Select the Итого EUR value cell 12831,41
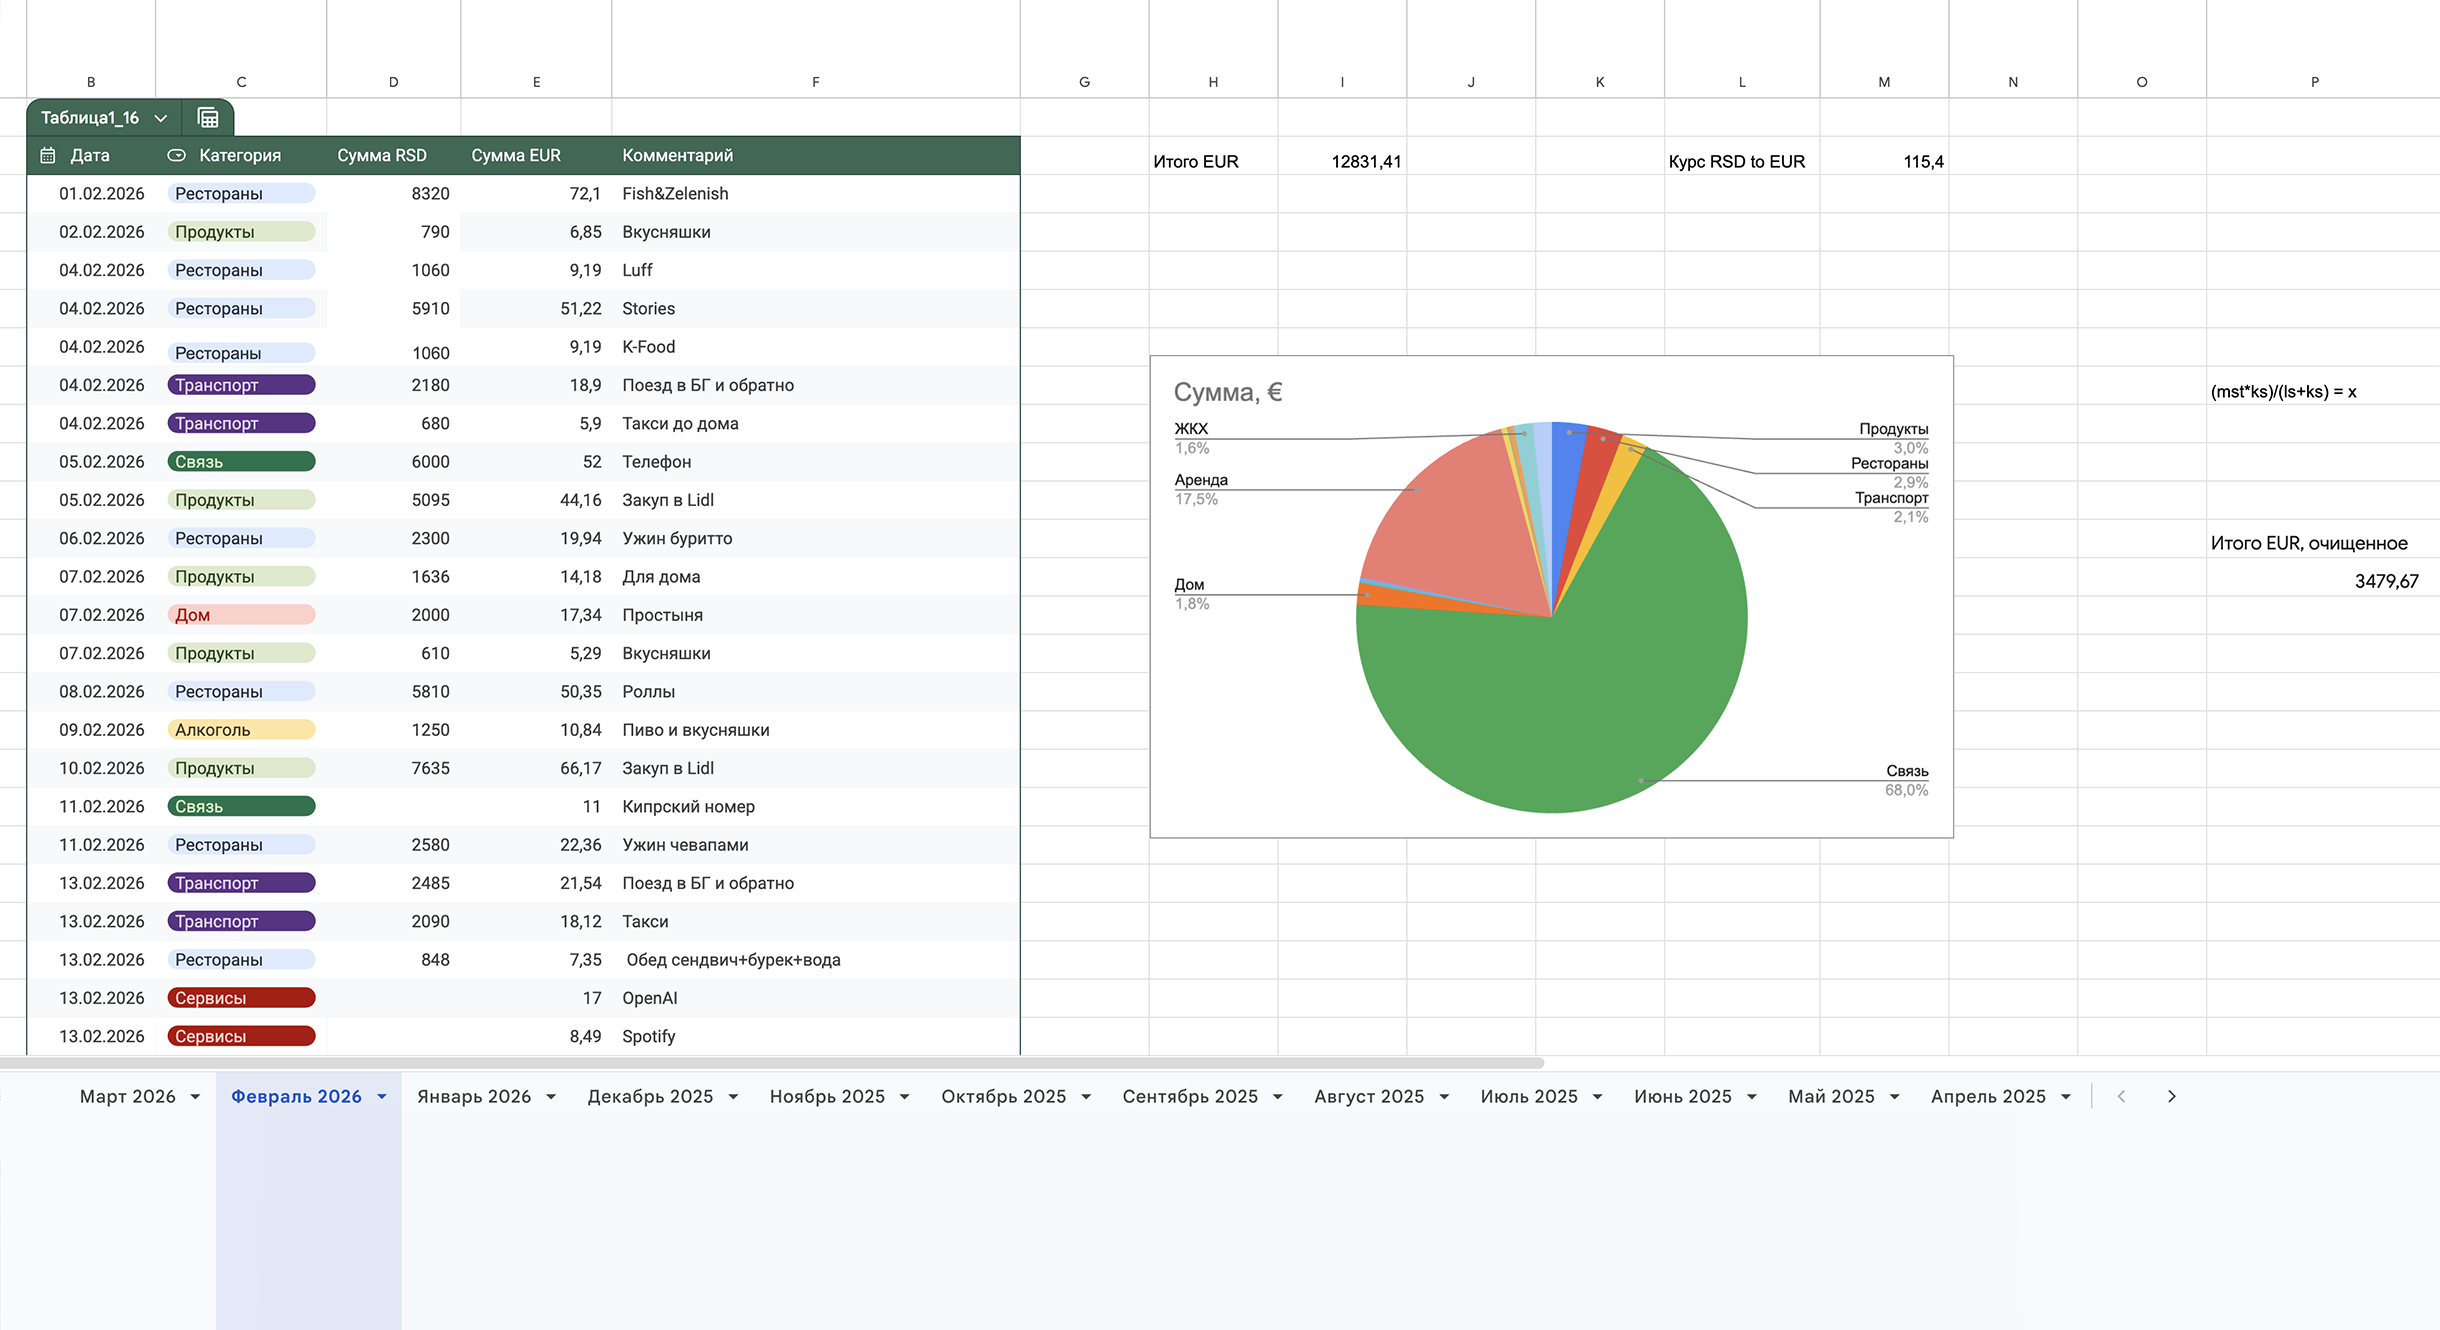The width and height of the screenshot is (2440, 1330). [x=1342, y=162]
